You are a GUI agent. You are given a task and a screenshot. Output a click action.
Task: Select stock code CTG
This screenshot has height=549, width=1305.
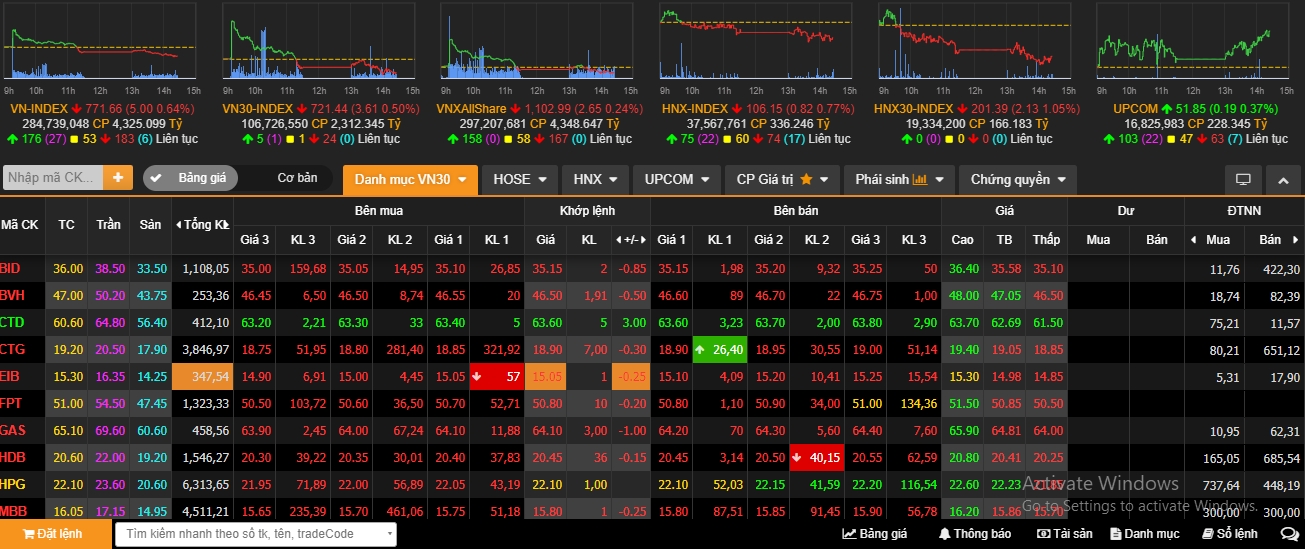pos(12,349)
